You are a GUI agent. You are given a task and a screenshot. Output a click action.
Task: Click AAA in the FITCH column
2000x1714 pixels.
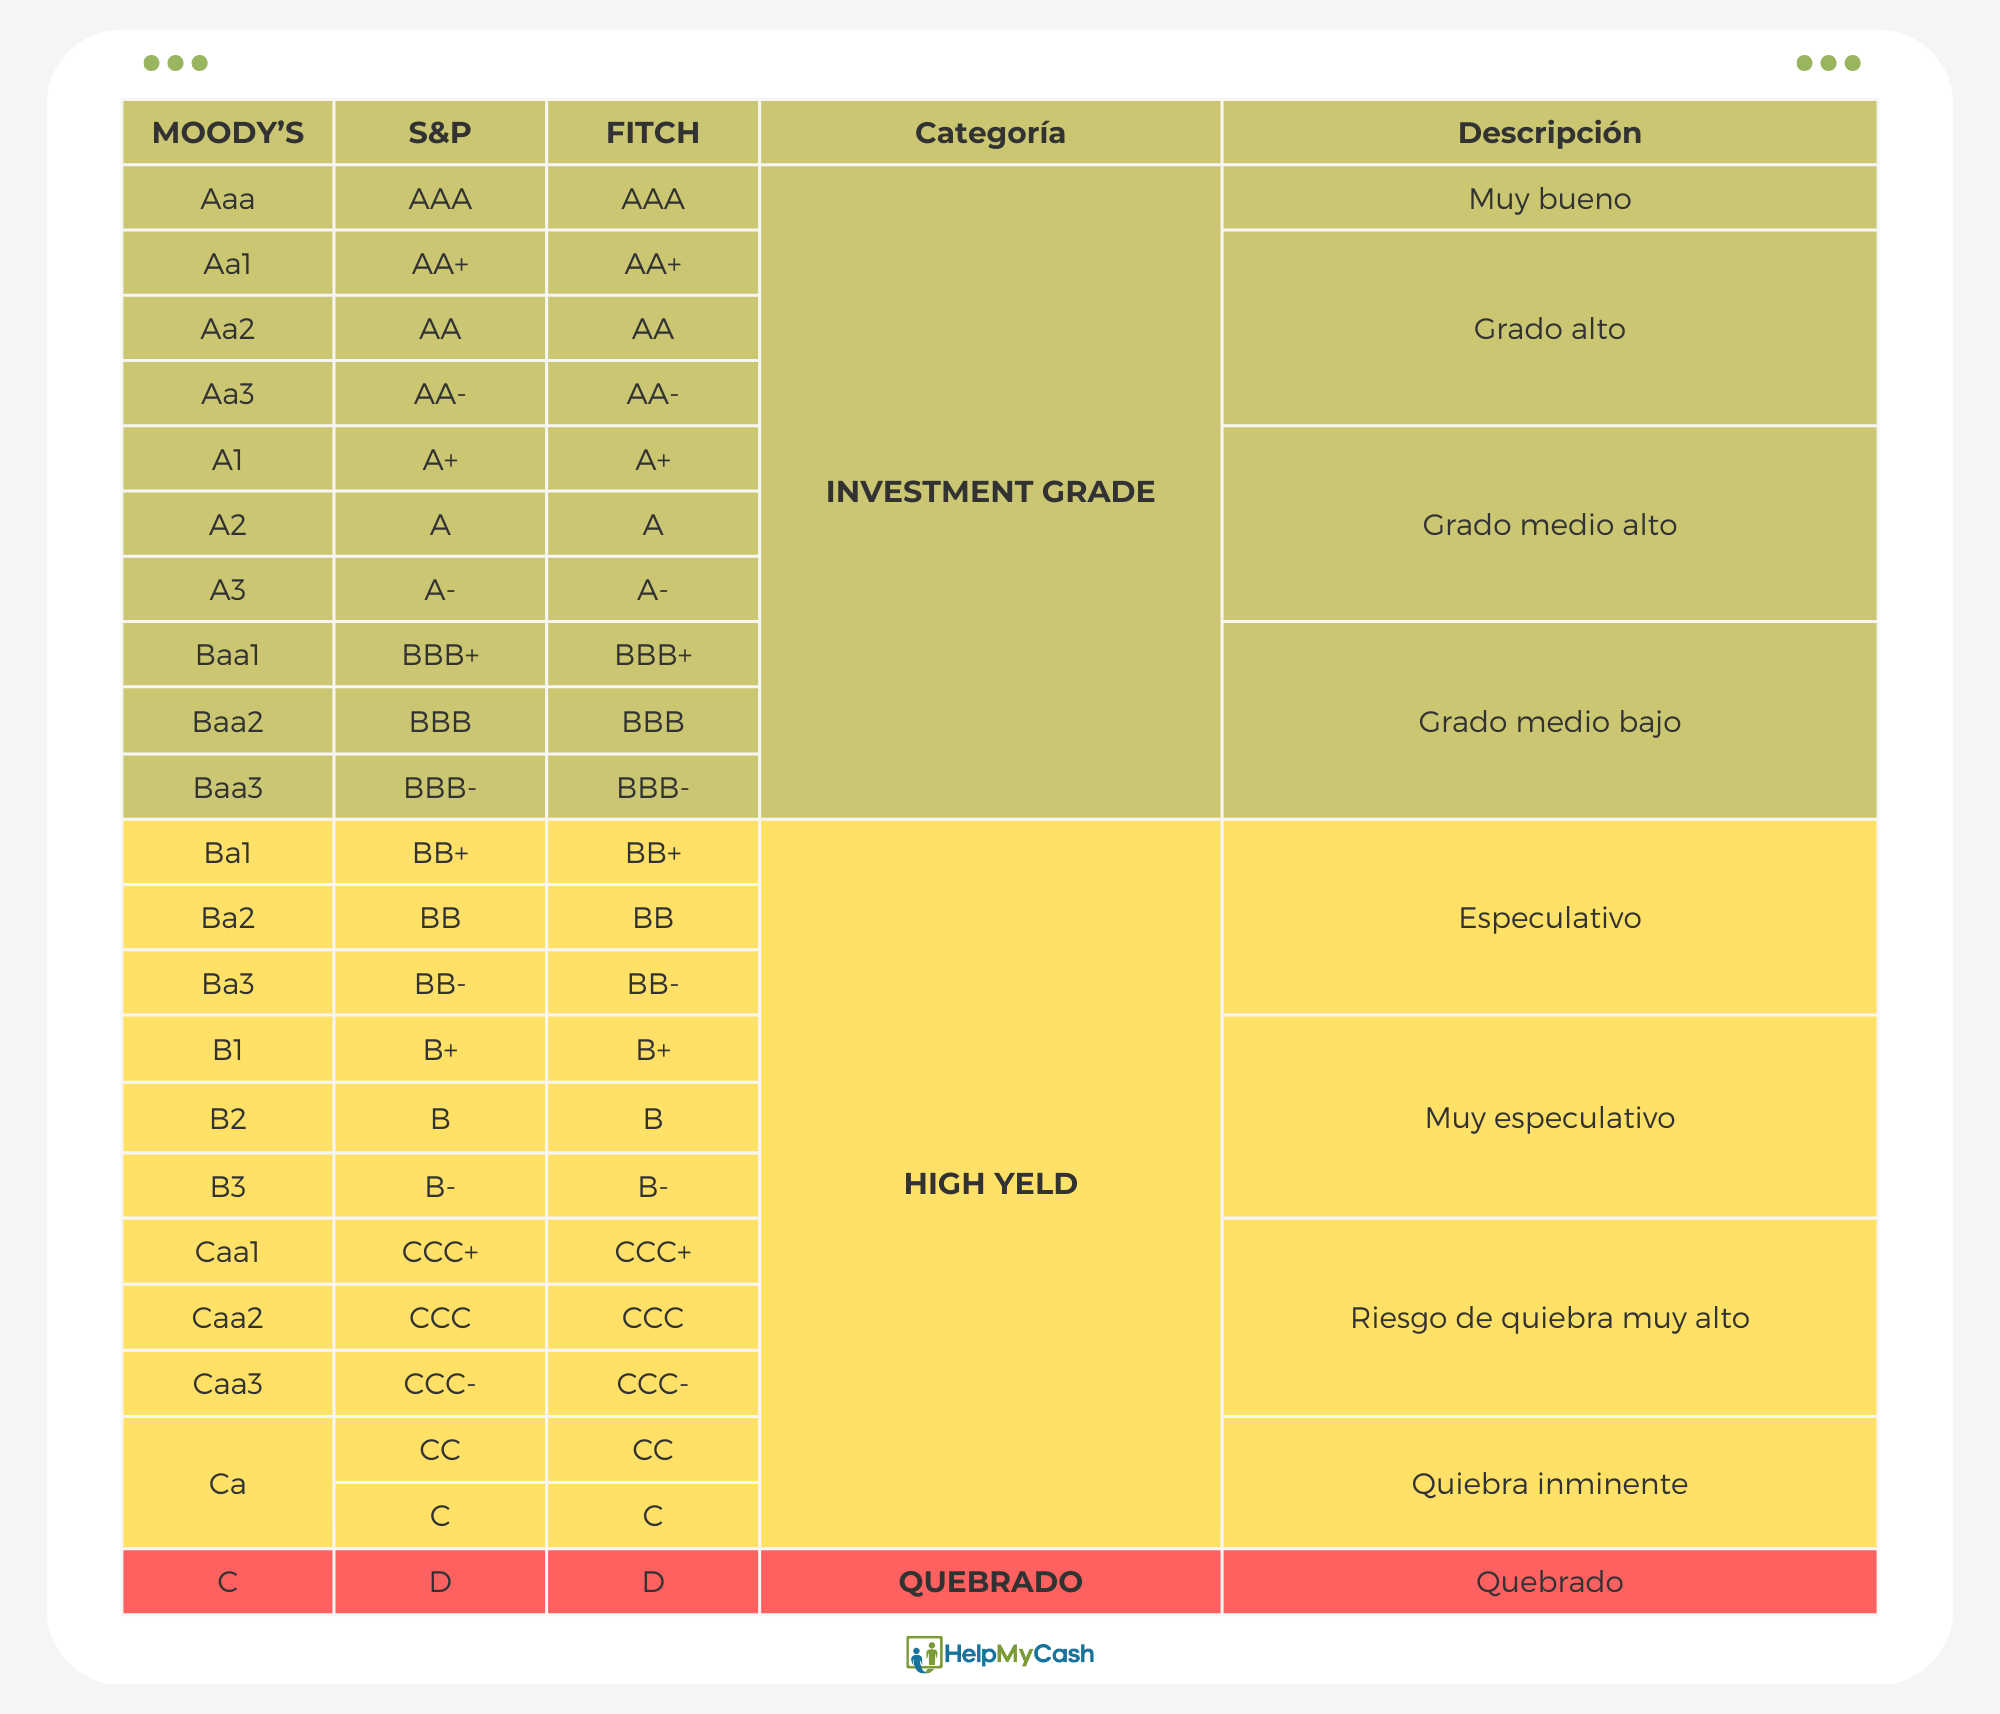[653, 198]
